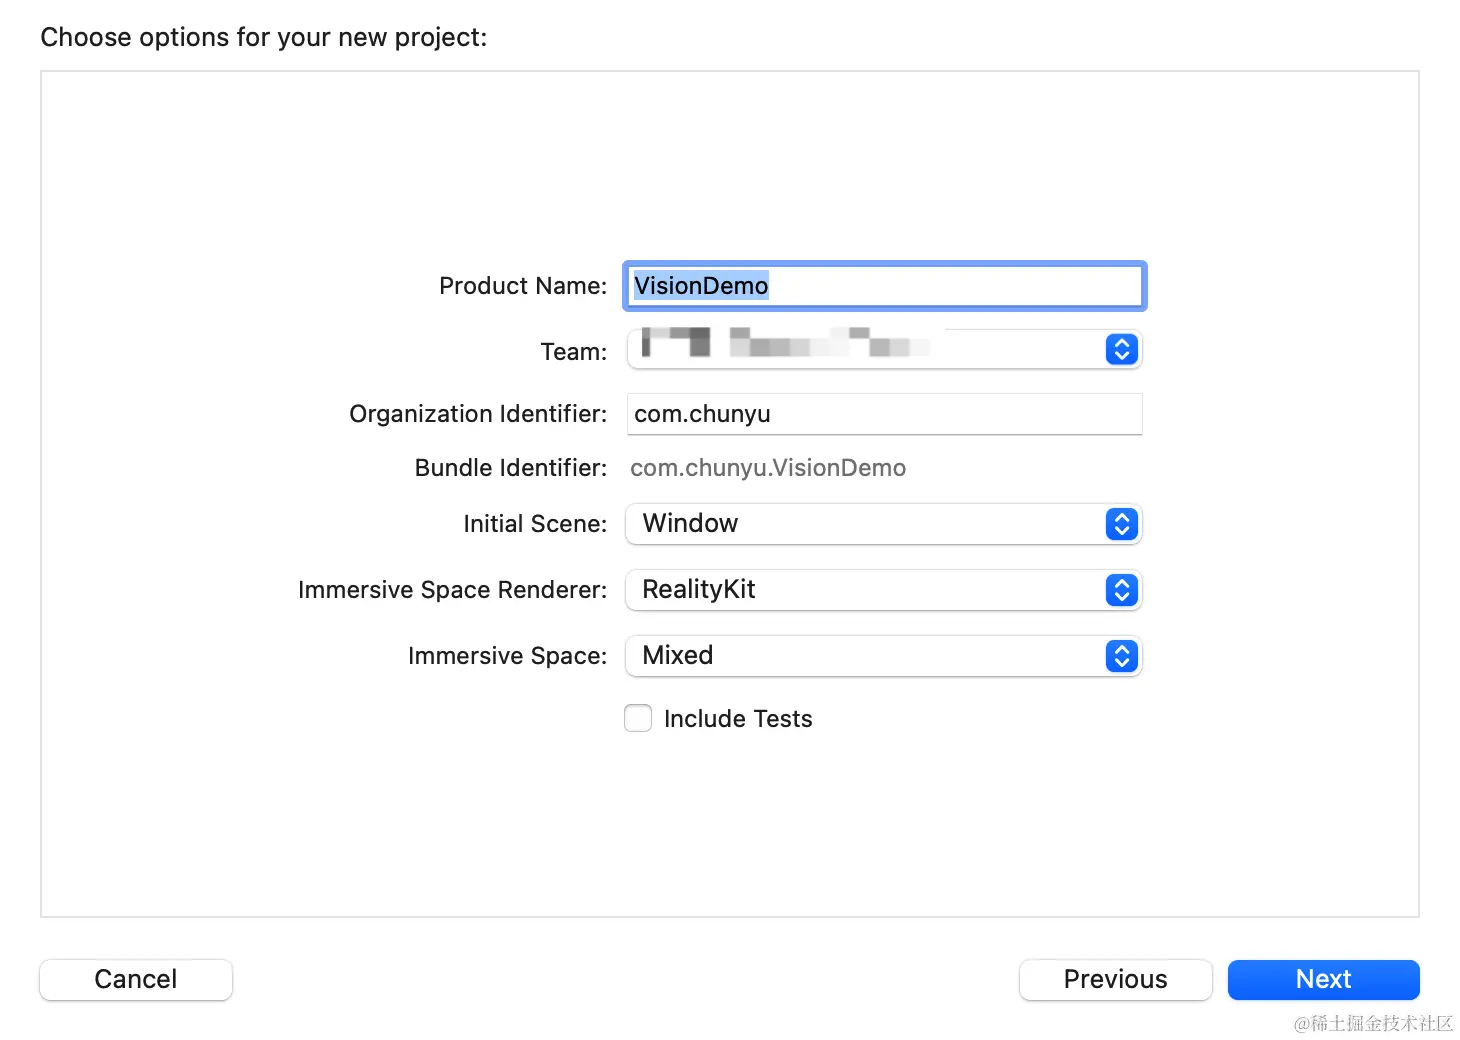Cancel the new project dialog
The width and height of the screenshot is (1460, 1040).
[136, 979]
